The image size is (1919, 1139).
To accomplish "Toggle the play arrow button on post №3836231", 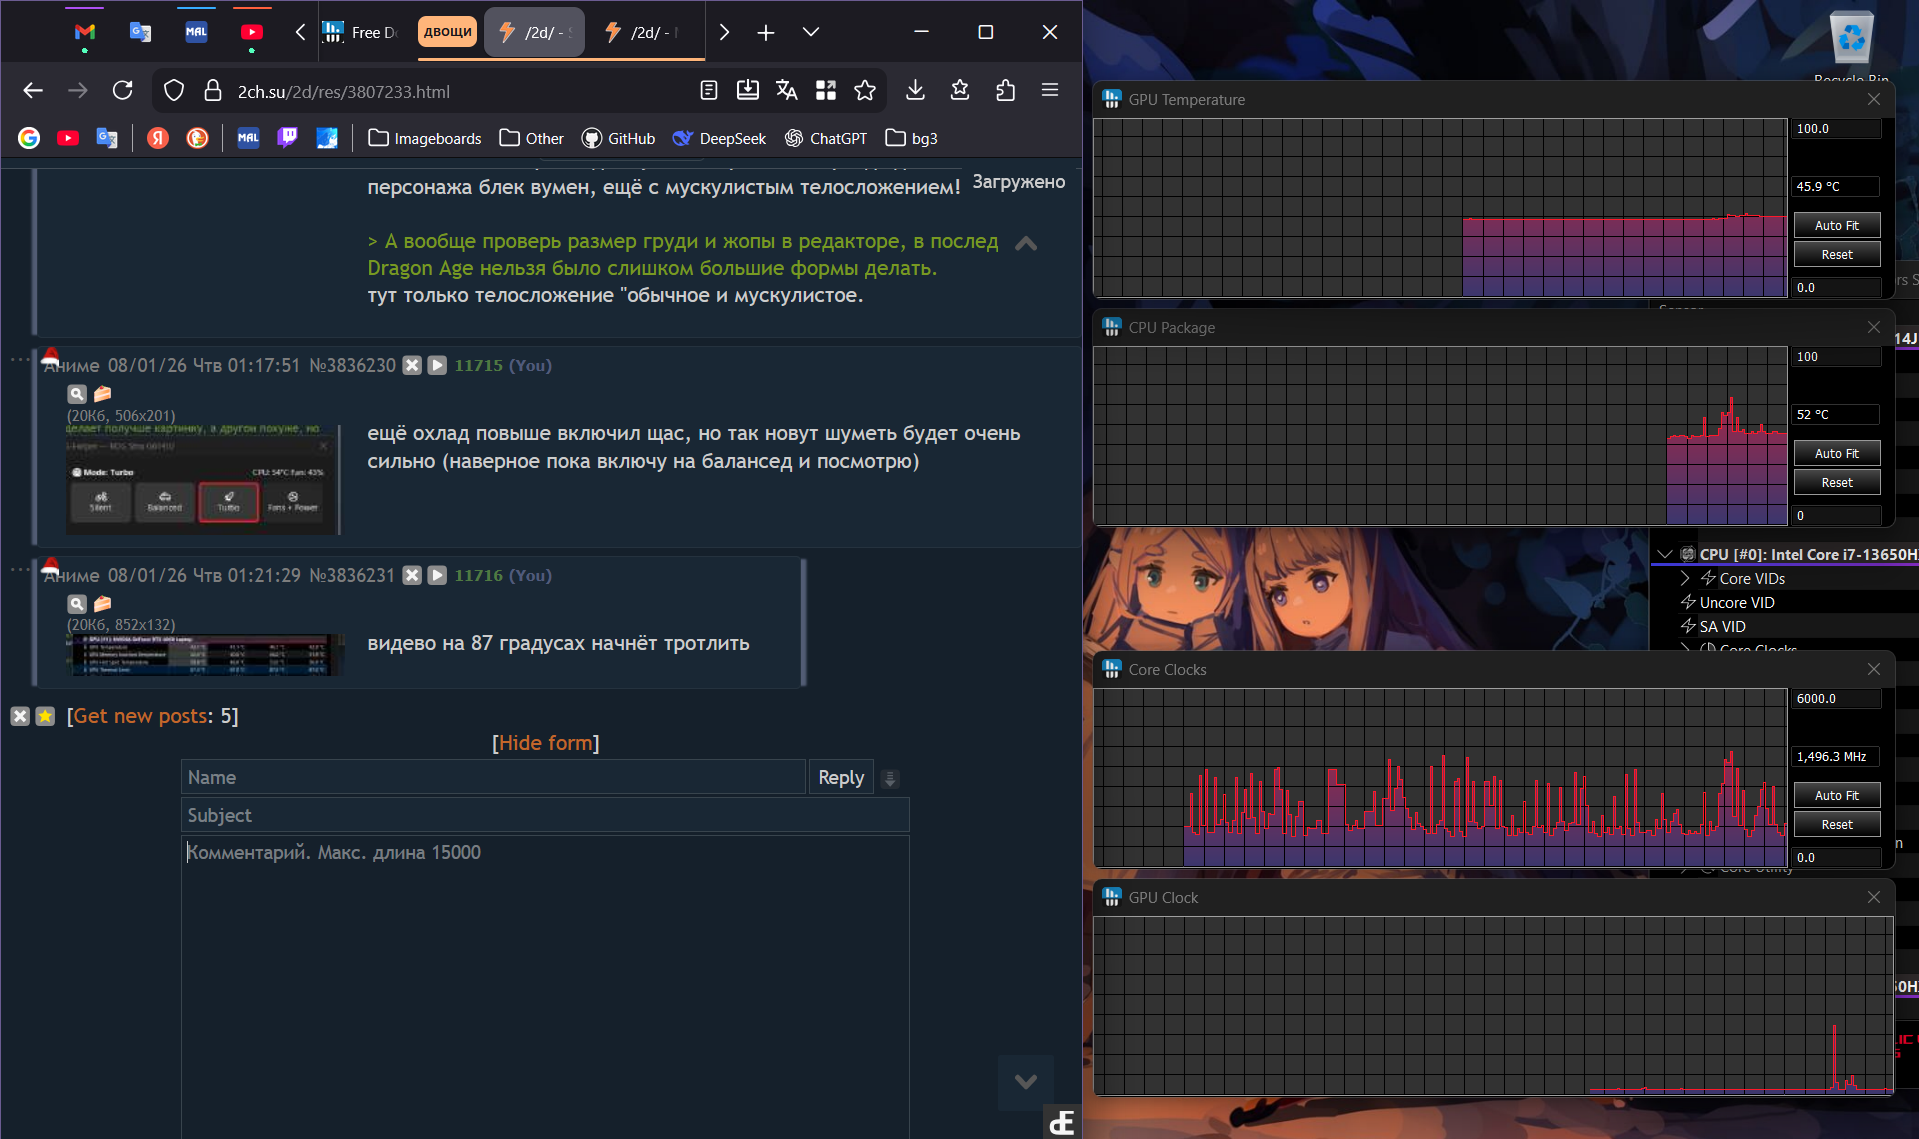I will 437,576.
